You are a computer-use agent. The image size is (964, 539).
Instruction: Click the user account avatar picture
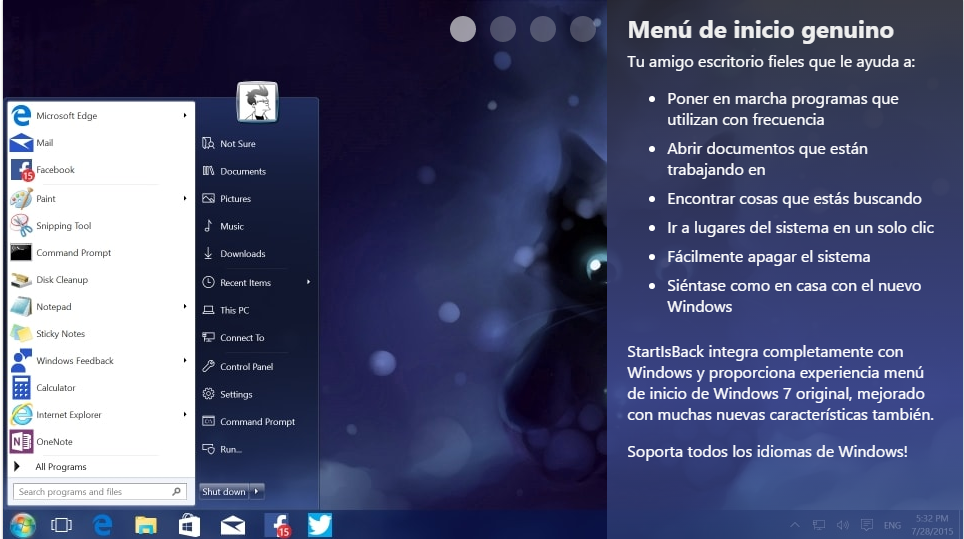tap(257, 102)
